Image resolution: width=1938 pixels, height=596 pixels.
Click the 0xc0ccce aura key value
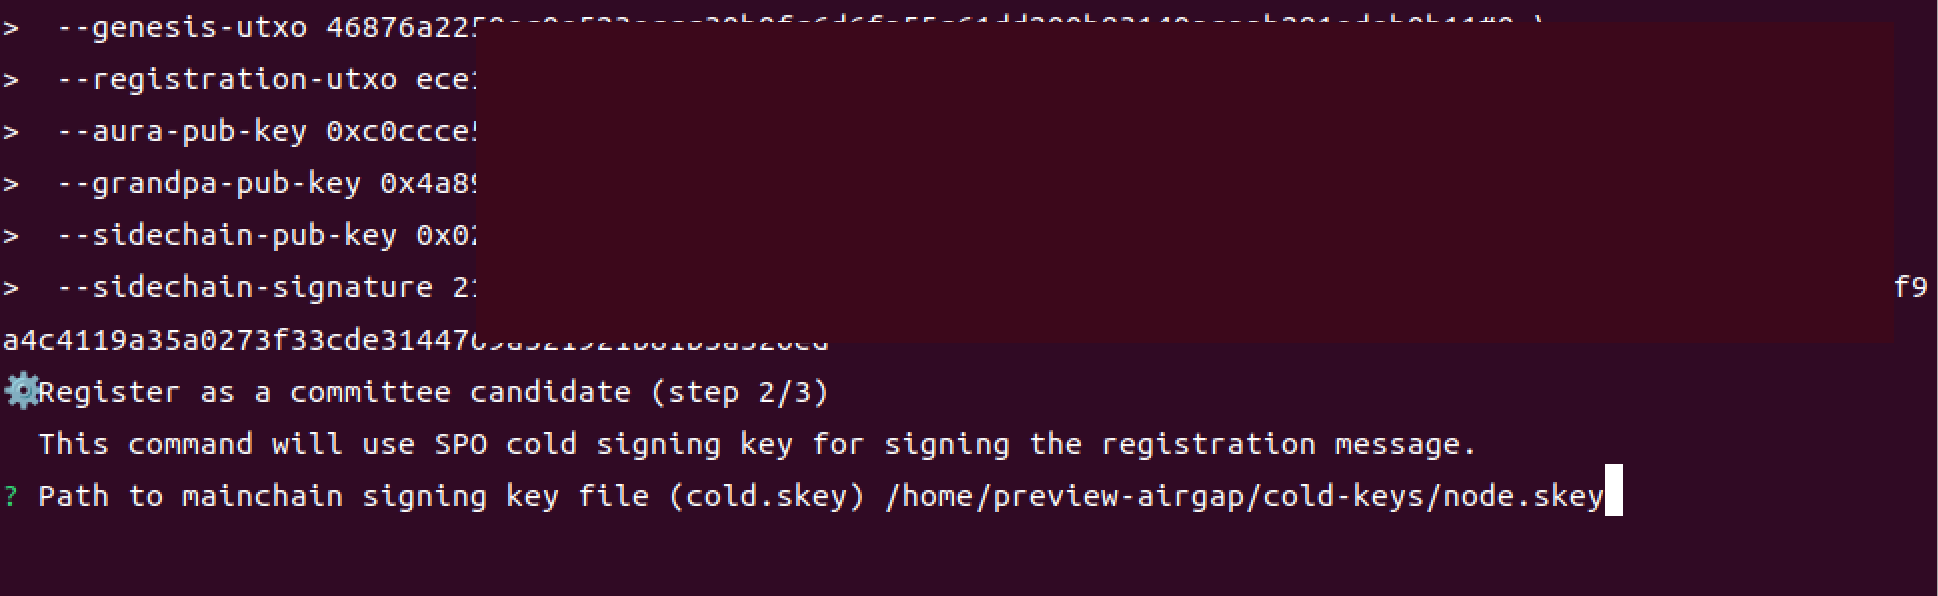pyautogui.click(x=400, y=131)
